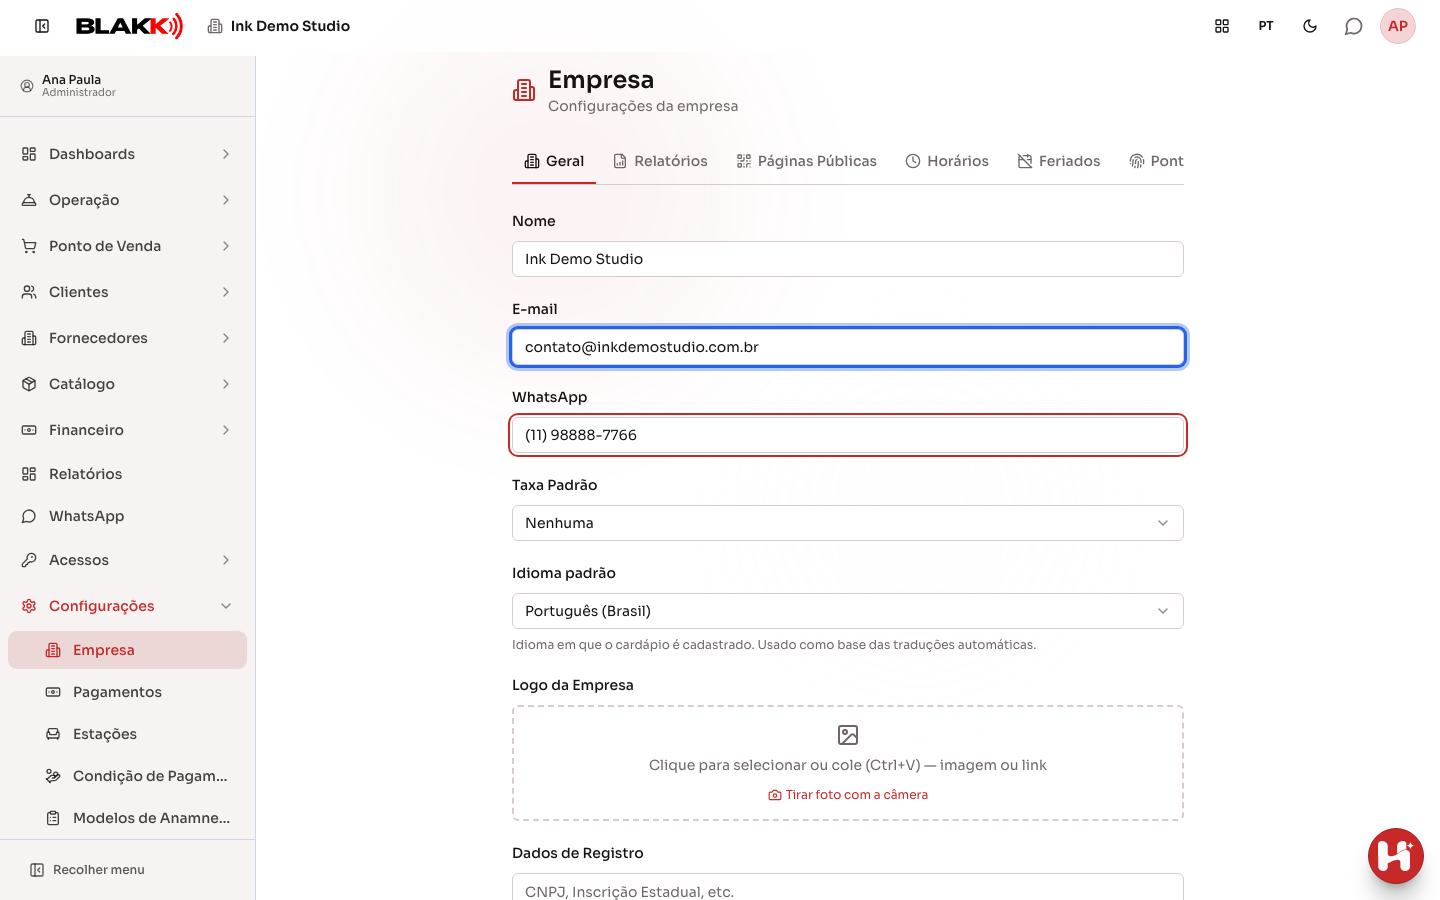Viewport: 1440px width, 900px height.
Task: Open the red floating help assistant button
Action: point(1396,856)
